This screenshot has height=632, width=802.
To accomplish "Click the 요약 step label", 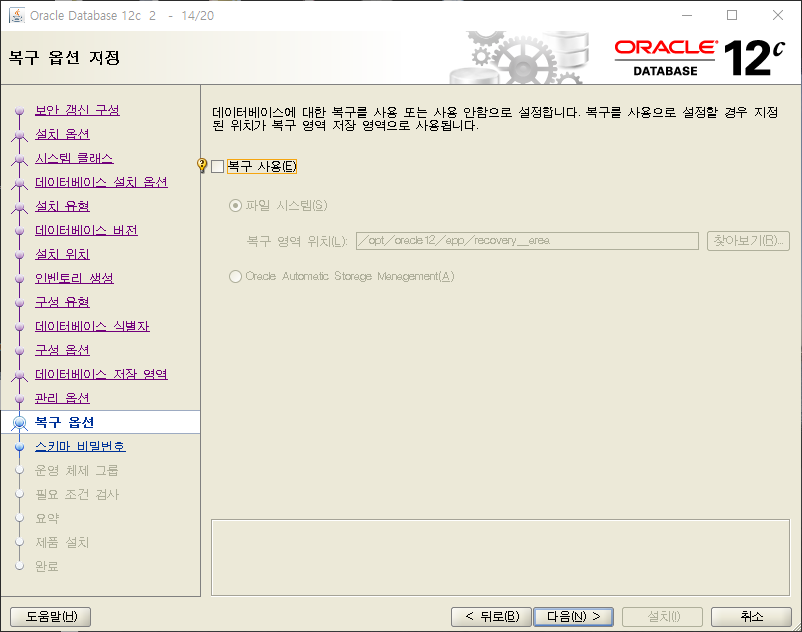I will click(47, 518).
